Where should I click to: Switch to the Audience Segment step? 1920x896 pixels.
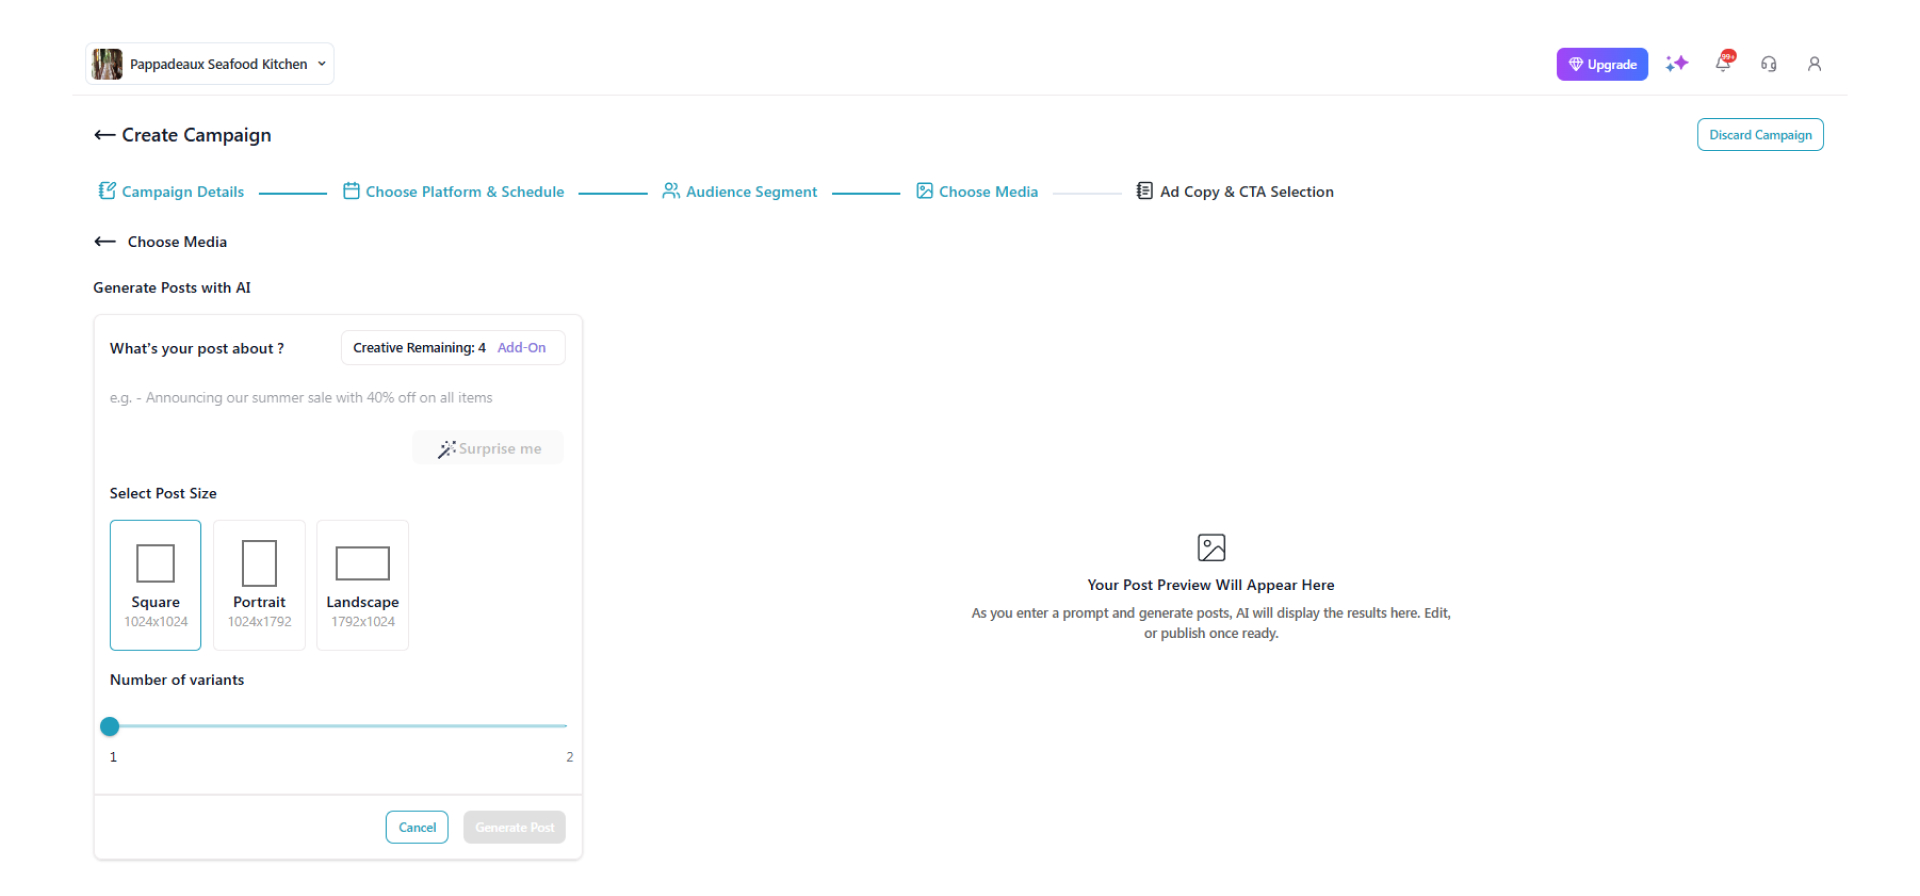pyautogui.click(x=739, y=192)
